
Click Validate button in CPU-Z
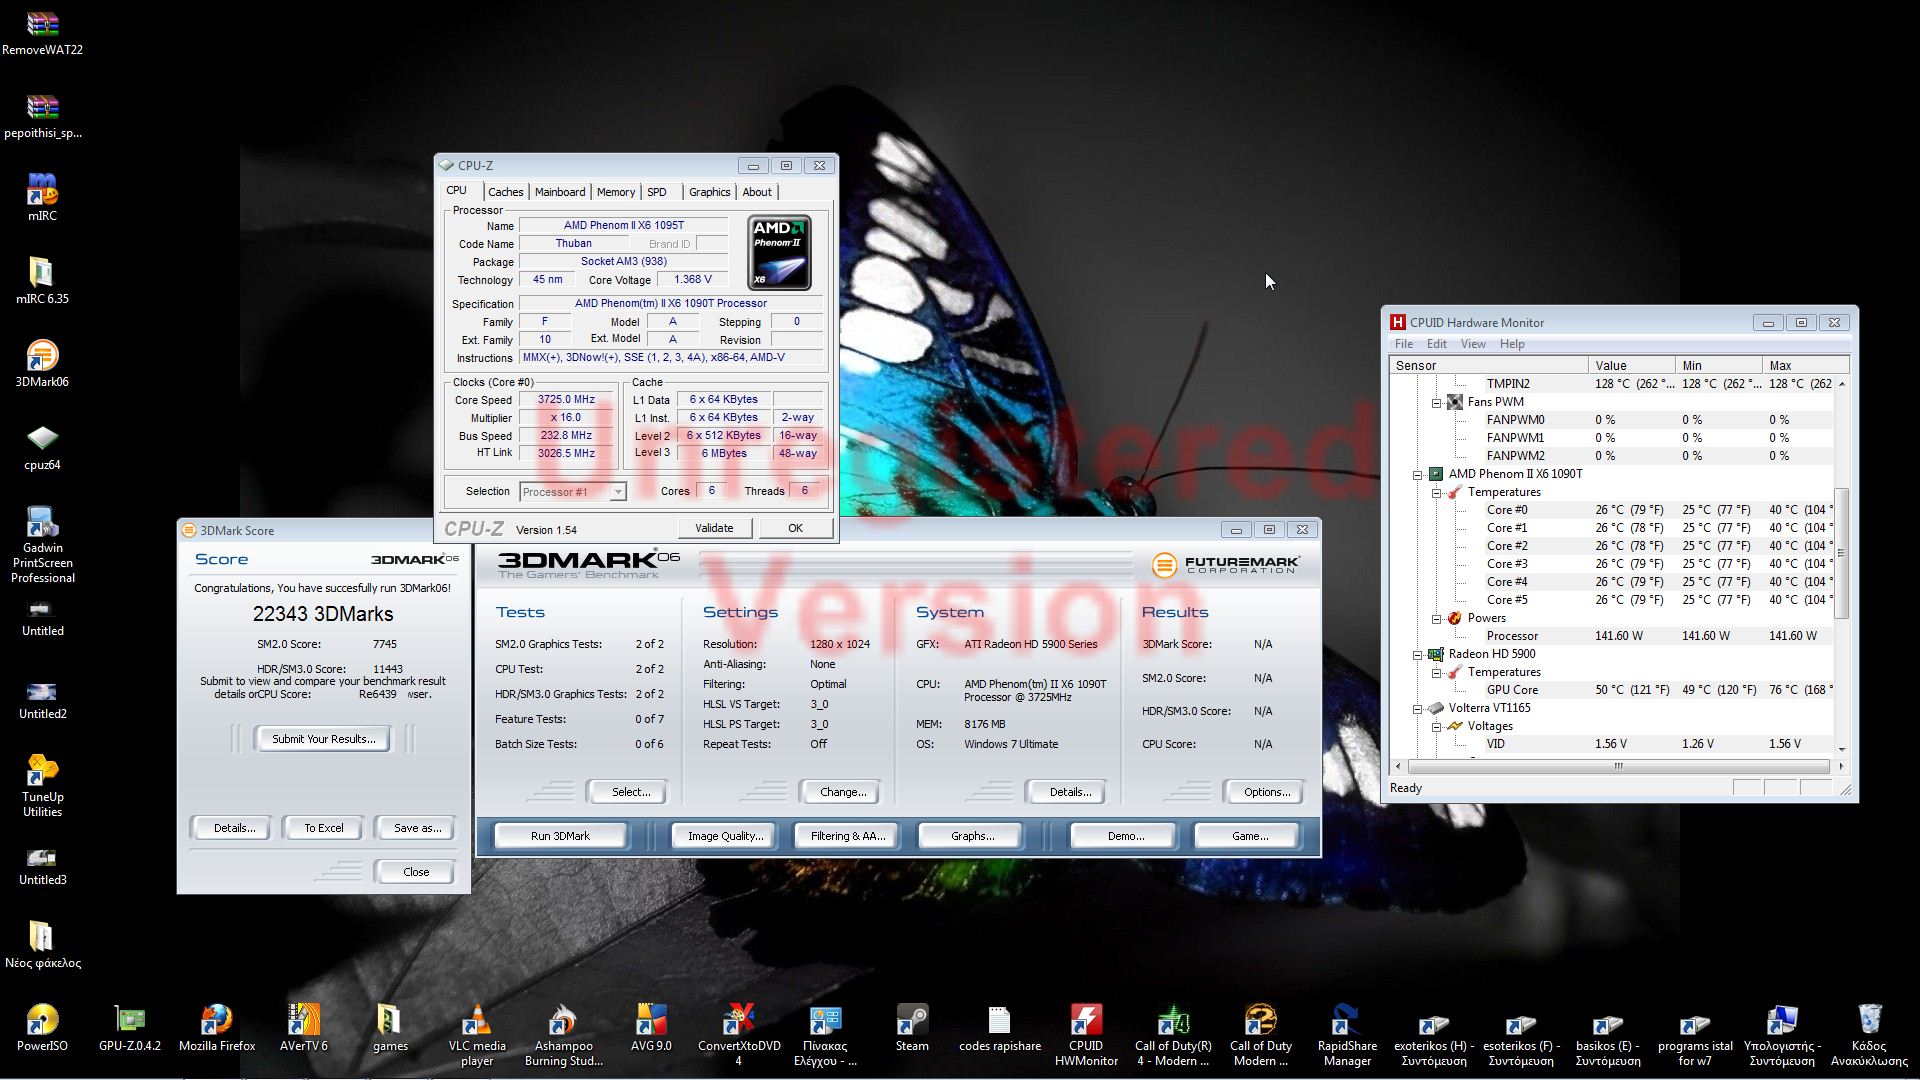click(x=714, y=528)
